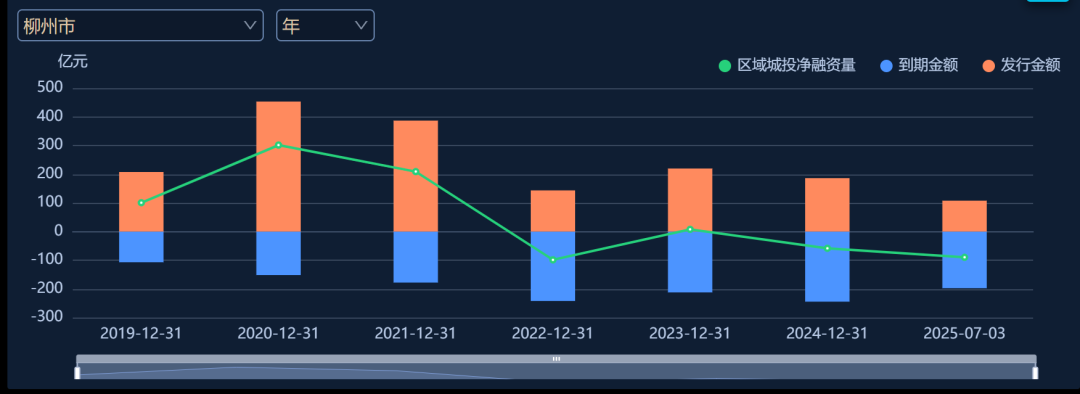The height and width of the screenshot is (394, 1080).
Task: Click the 2019-12-31 axis label
Action: [x=141, y=333]
